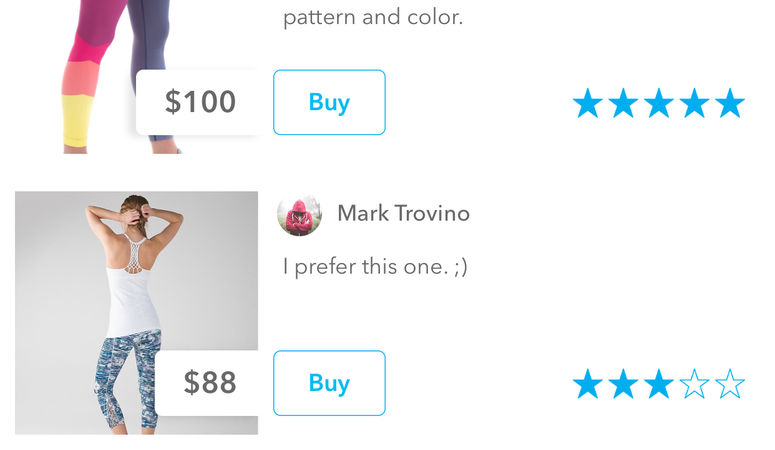Select the first star on the $100 item rating

point(588,103)
